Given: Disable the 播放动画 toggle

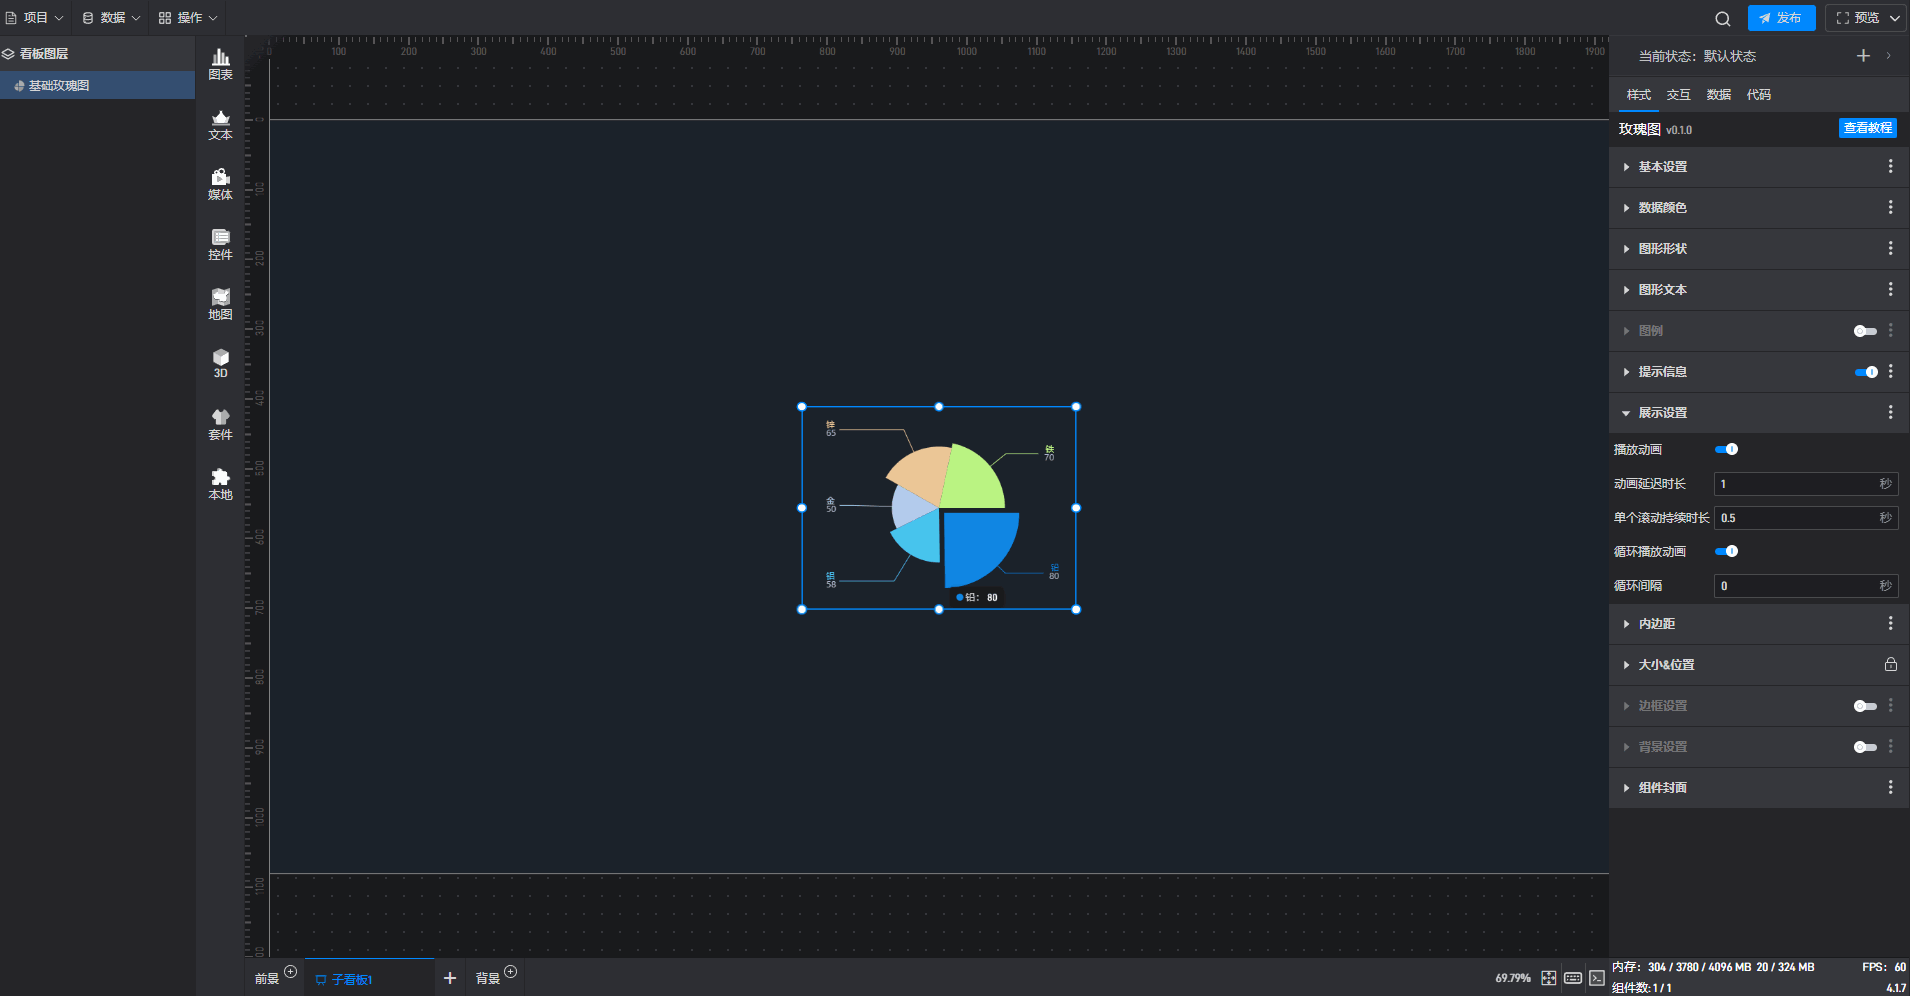Looking at the screenshot, I should point(1726,449).
